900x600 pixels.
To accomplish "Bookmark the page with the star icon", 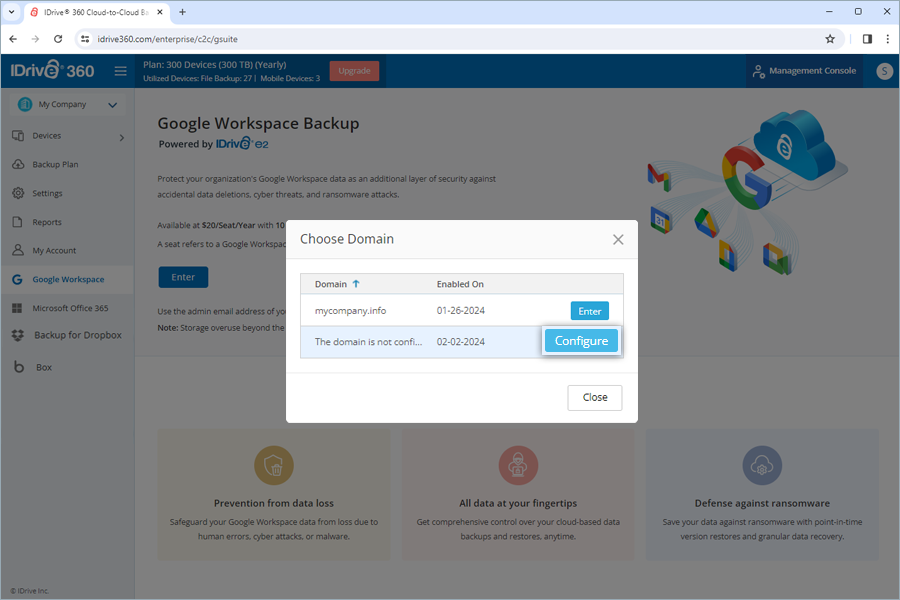I will coord(830,38).
